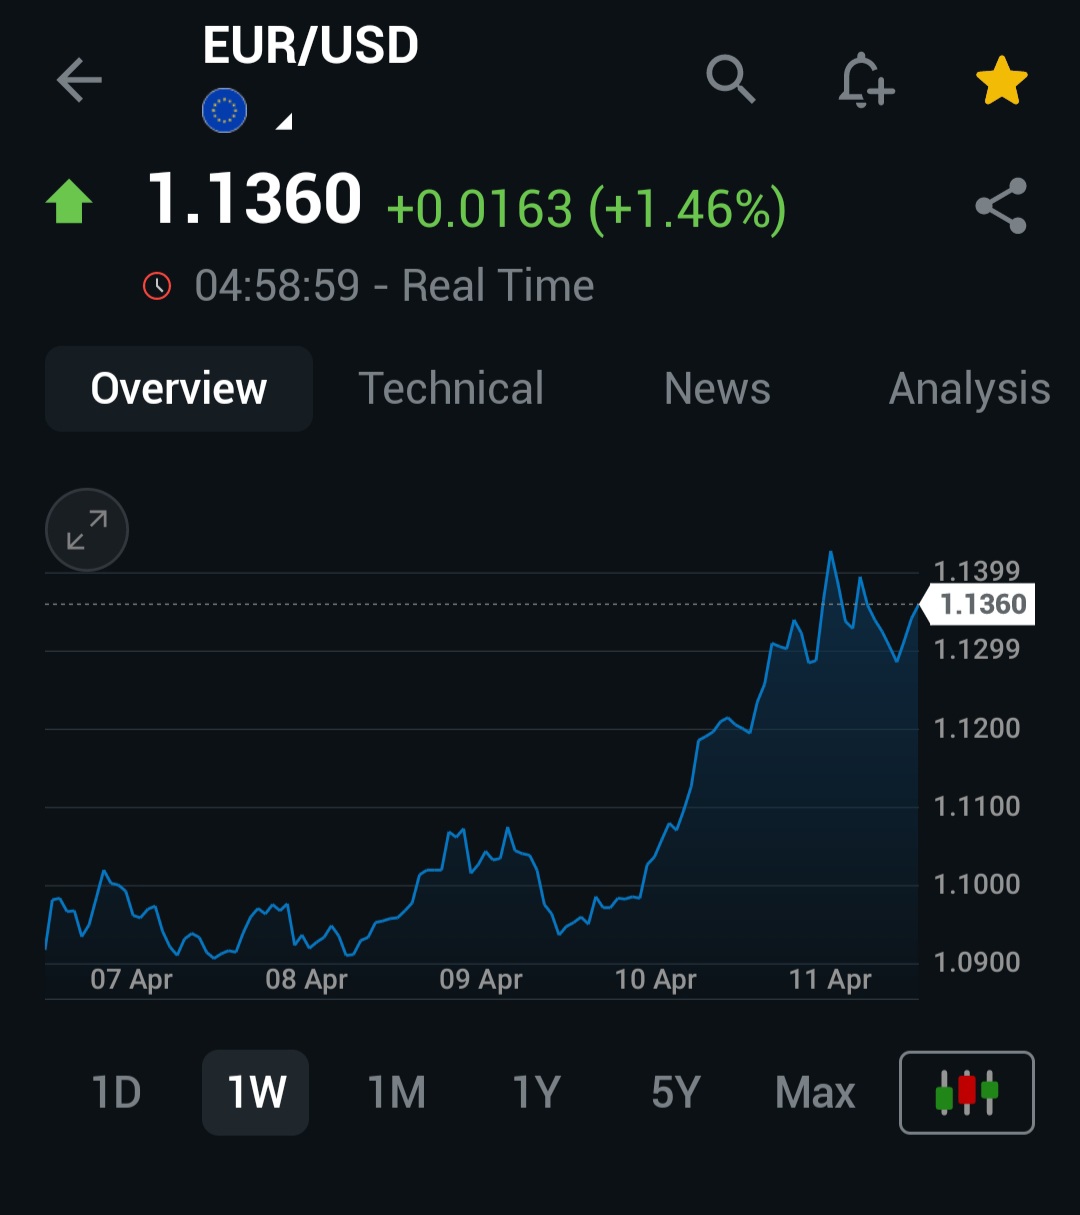The height and width of the screenshot is (1215, 1080).
Task: Tap the 04:58:59 - Real Time label
Action: point(394,286)
